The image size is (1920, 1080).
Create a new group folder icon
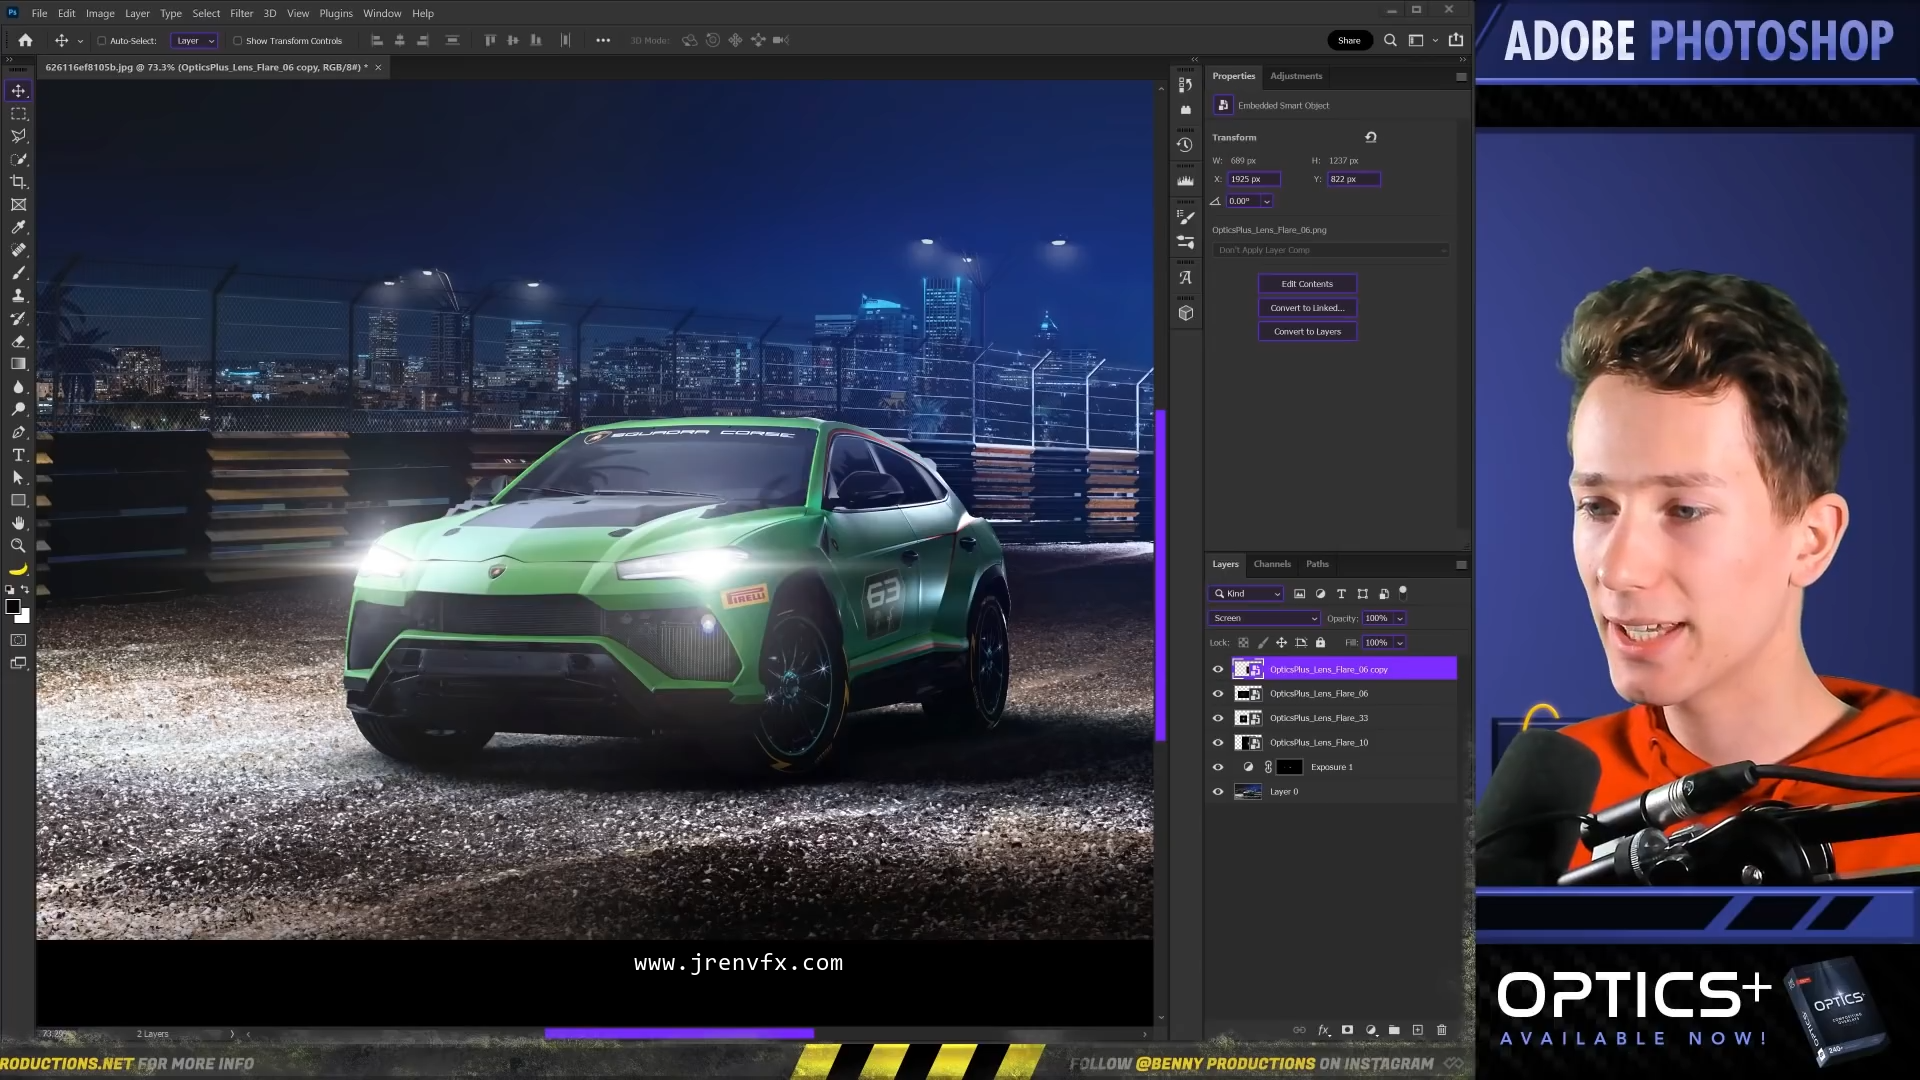(1394, 1030)
